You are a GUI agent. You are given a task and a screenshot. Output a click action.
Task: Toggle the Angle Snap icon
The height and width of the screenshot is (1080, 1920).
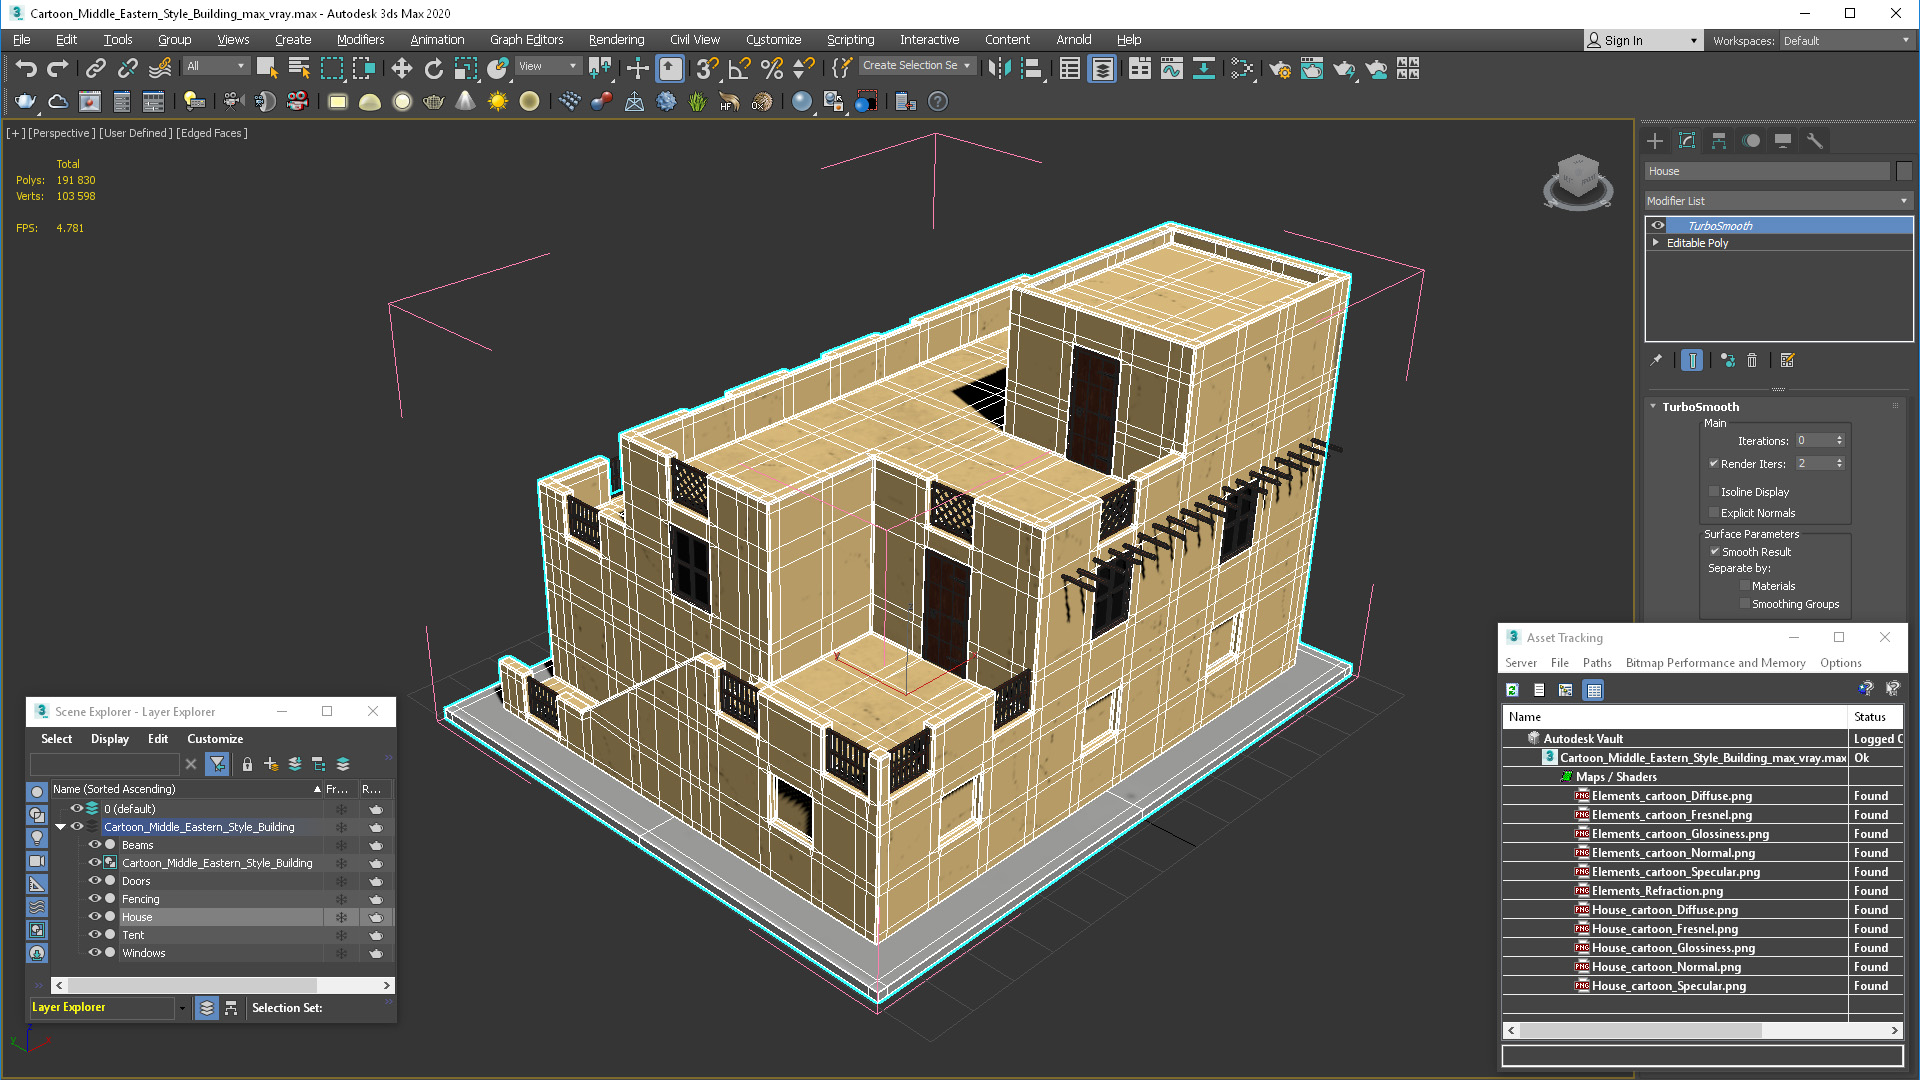tap(740, 68)
